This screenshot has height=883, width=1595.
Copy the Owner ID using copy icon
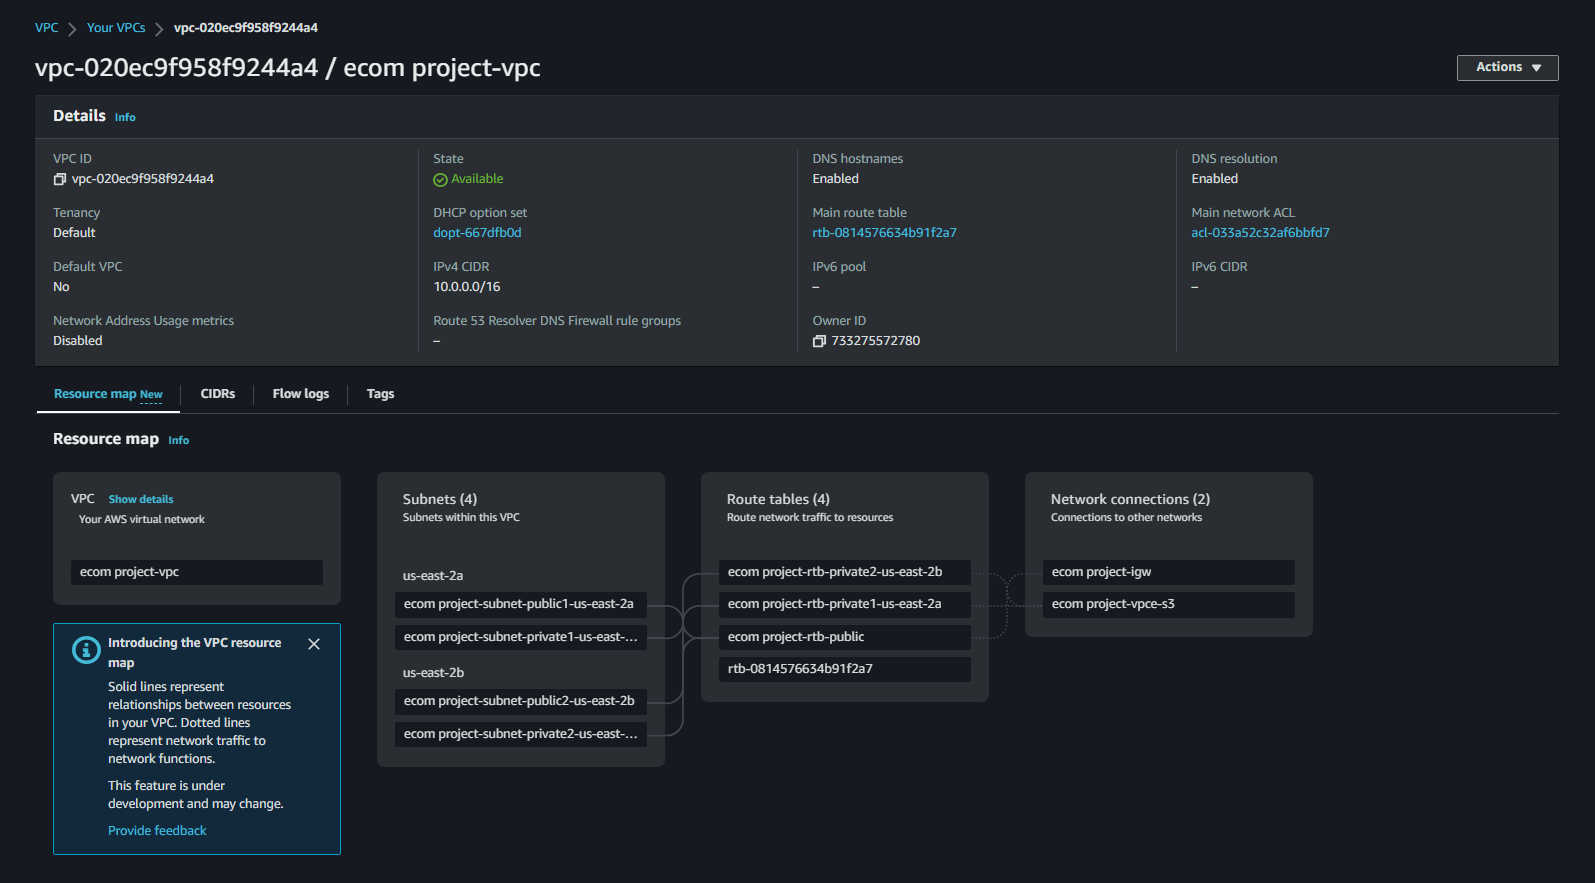819,341
